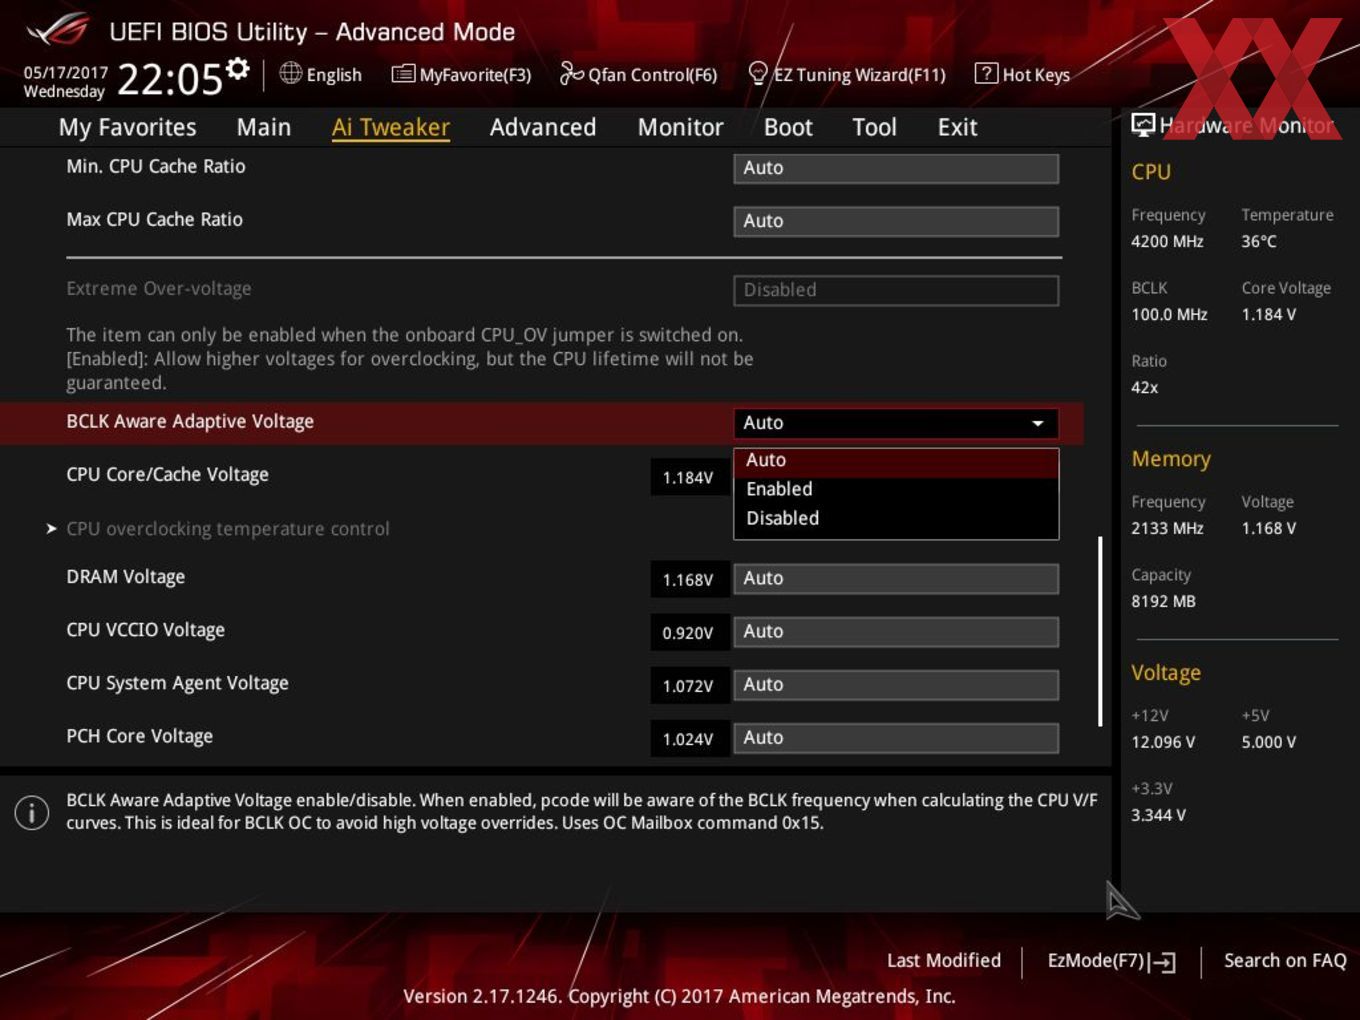Click the Max CPU Cache Ratio field
1360x1020 pixels.
pyautogui.click(x=896, y=221)
